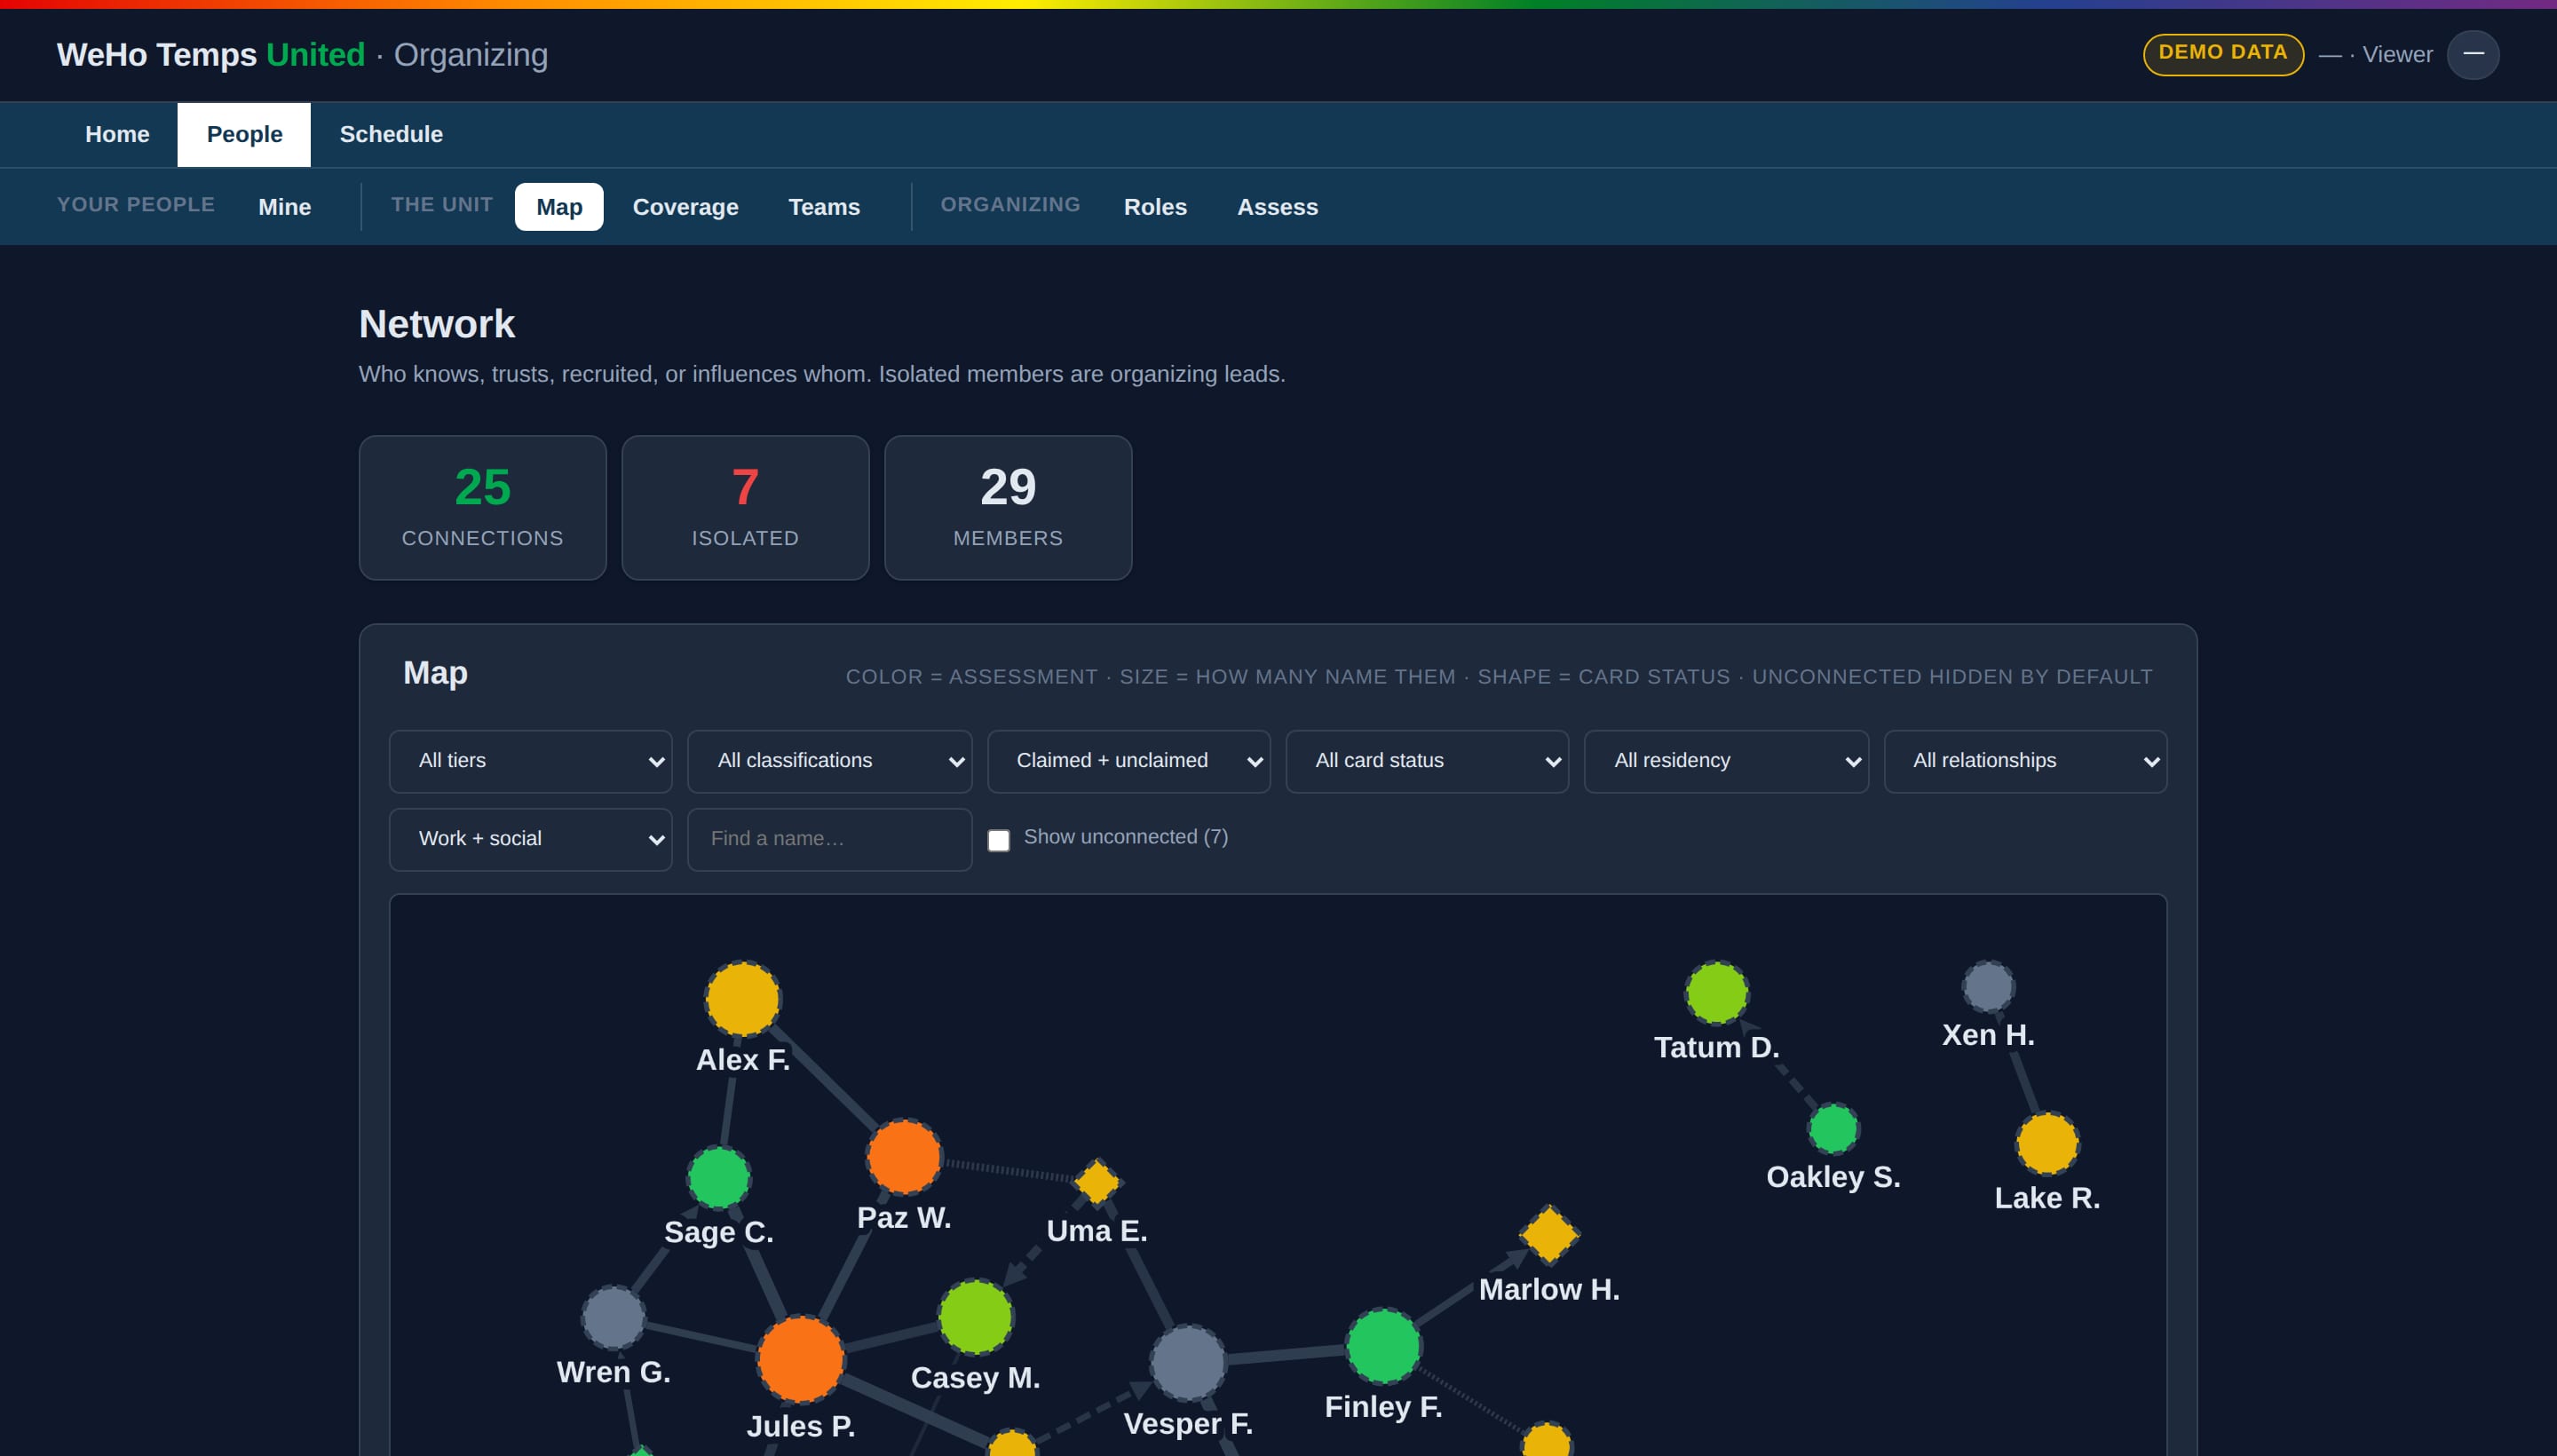Expand the All relationships dropdown
The image size is (2557, 1456).
click(2025, 761)
